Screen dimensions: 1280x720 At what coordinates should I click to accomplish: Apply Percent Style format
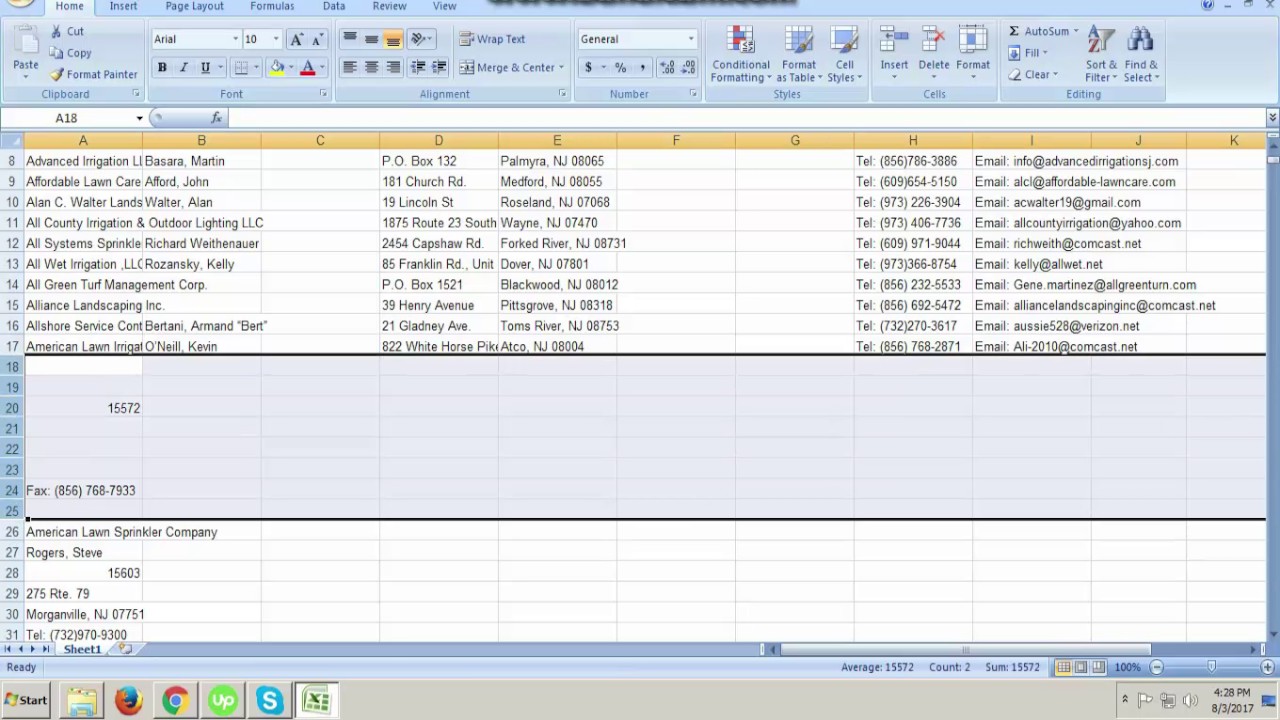[x=620, y=67]
